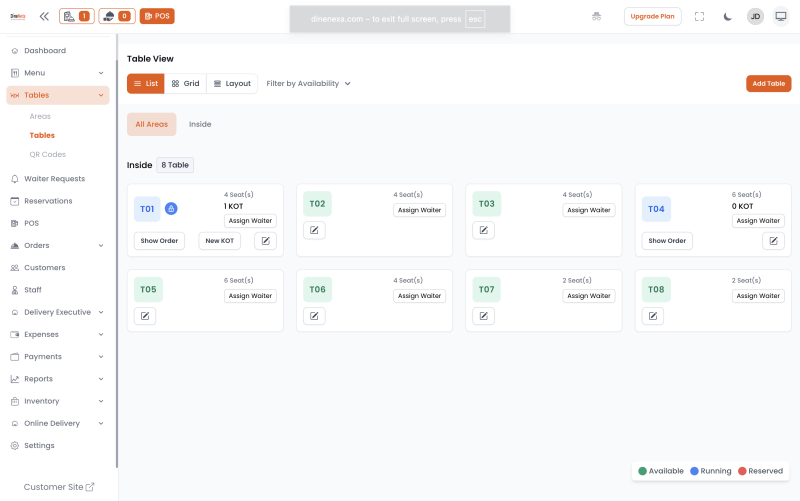Click Show Order on table T04

click(x=667, y=241)
